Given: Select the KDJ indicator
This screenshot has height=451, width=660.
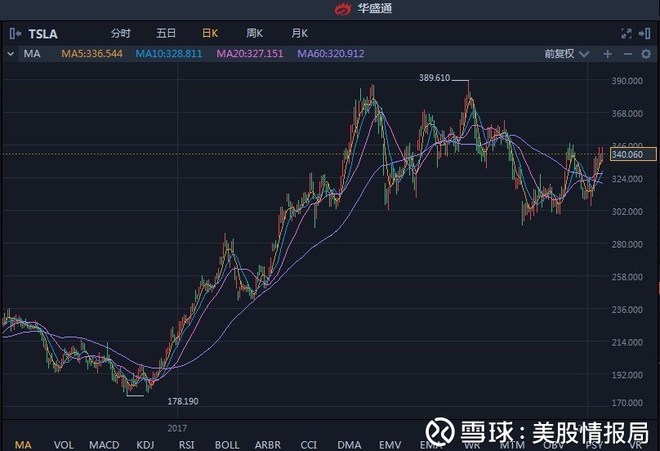Looking at the screenshot, I should pos(145,443).
